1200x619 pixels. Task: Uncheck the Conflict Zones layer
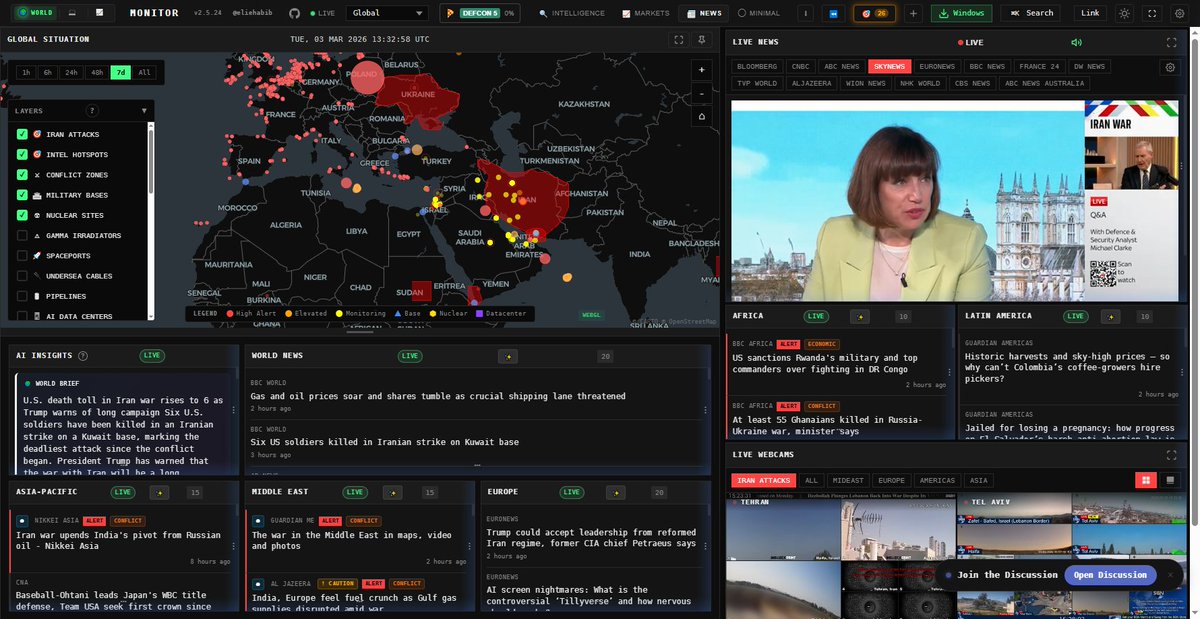pyautogui.click(x=22, y=175)
